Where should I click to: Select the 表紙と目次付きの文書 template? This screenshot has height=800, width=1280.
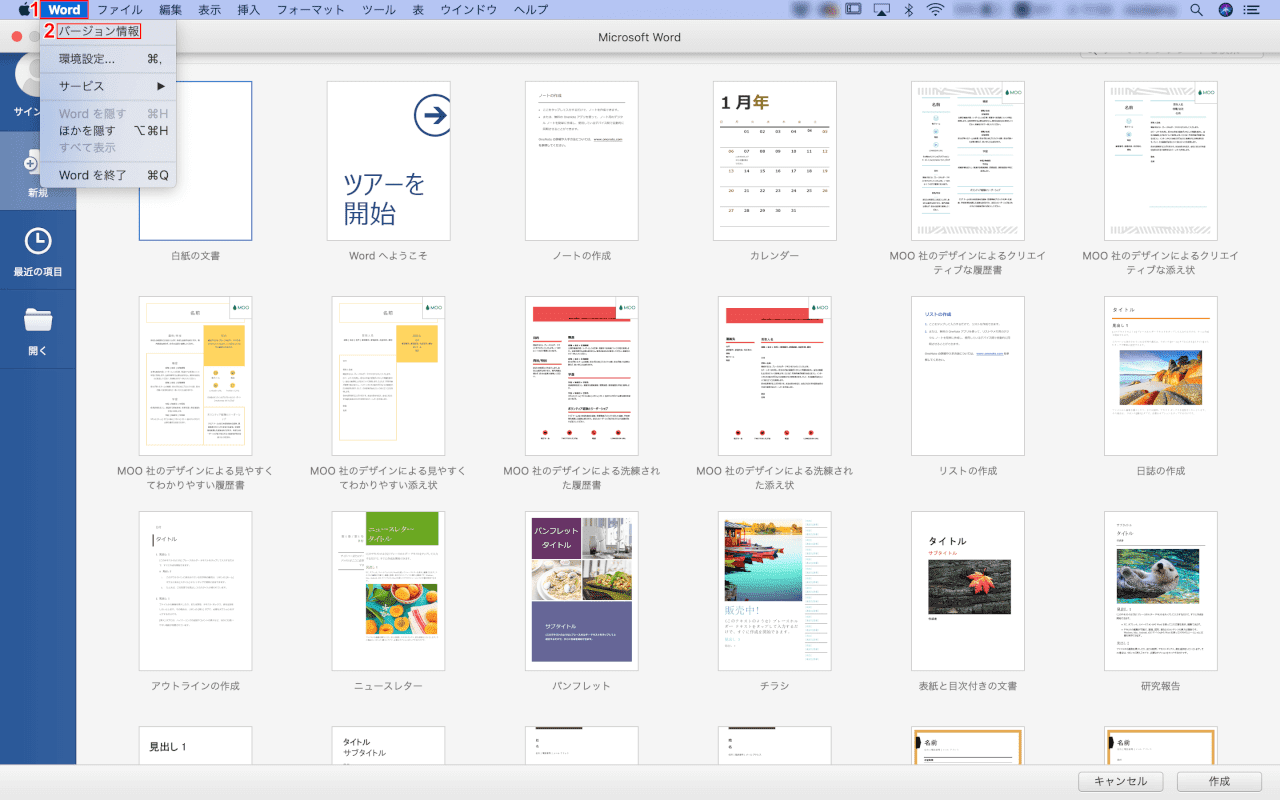coord(967,591)
